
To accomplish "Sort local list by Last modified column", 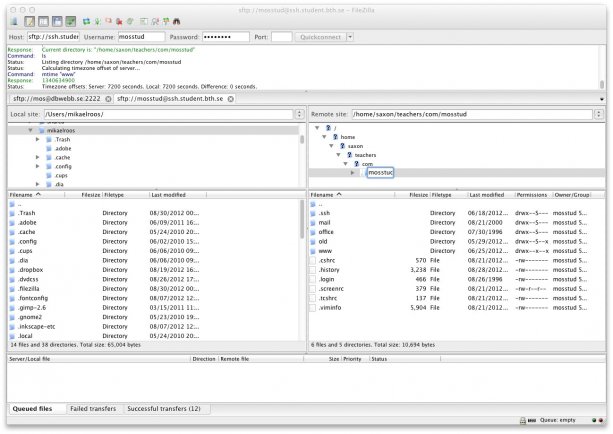I will tap(178, 195).
